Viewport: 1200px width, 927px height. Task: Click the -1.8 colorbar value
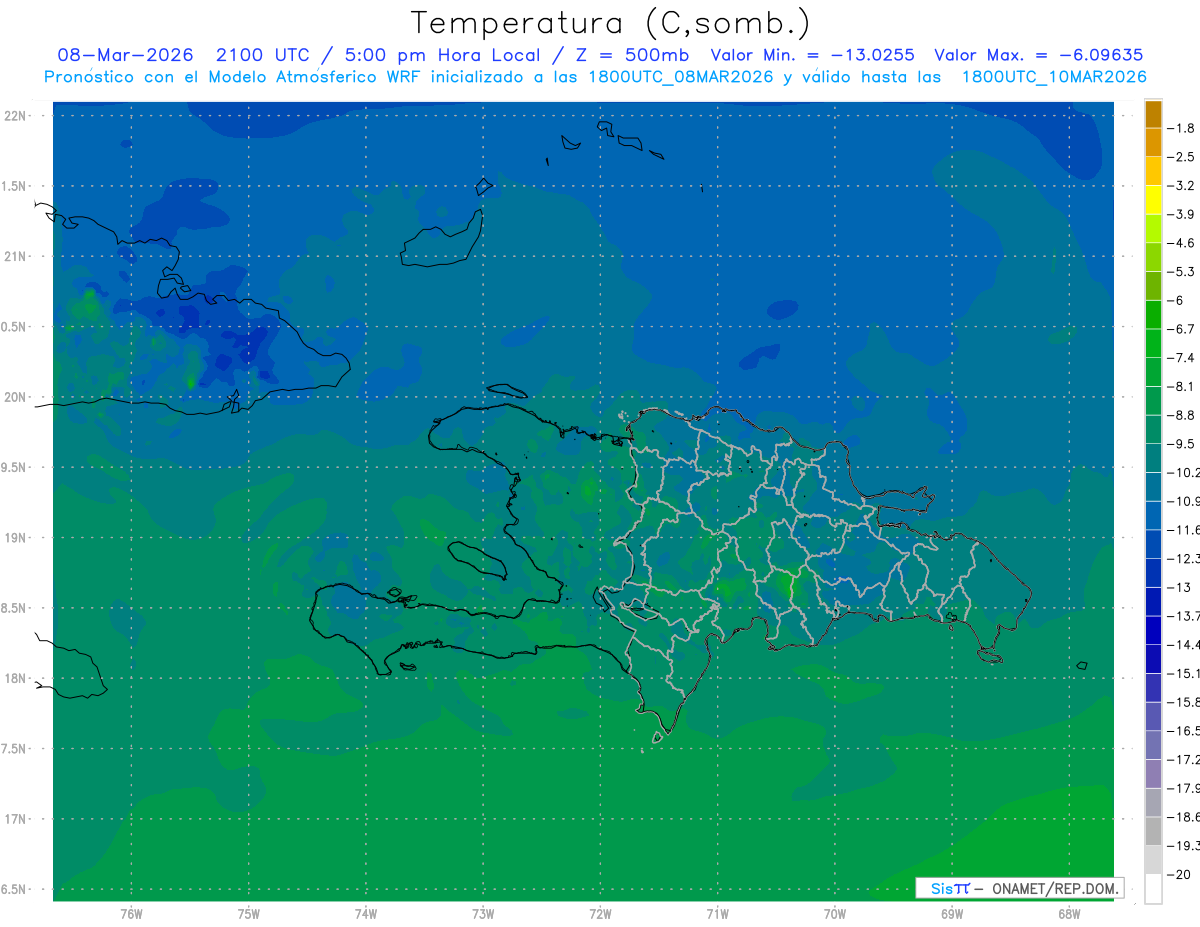point(1182,128)
